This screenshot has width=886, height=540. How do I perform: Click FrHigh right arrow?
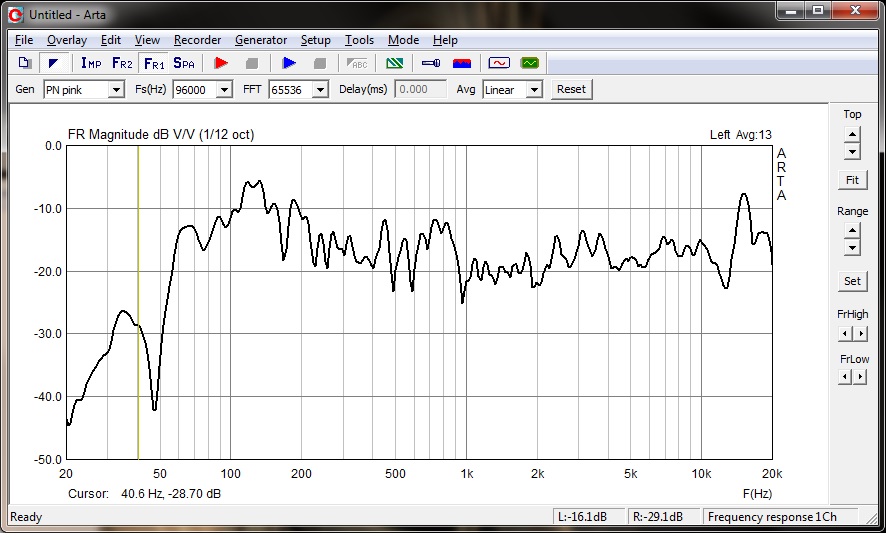(860, 334)
